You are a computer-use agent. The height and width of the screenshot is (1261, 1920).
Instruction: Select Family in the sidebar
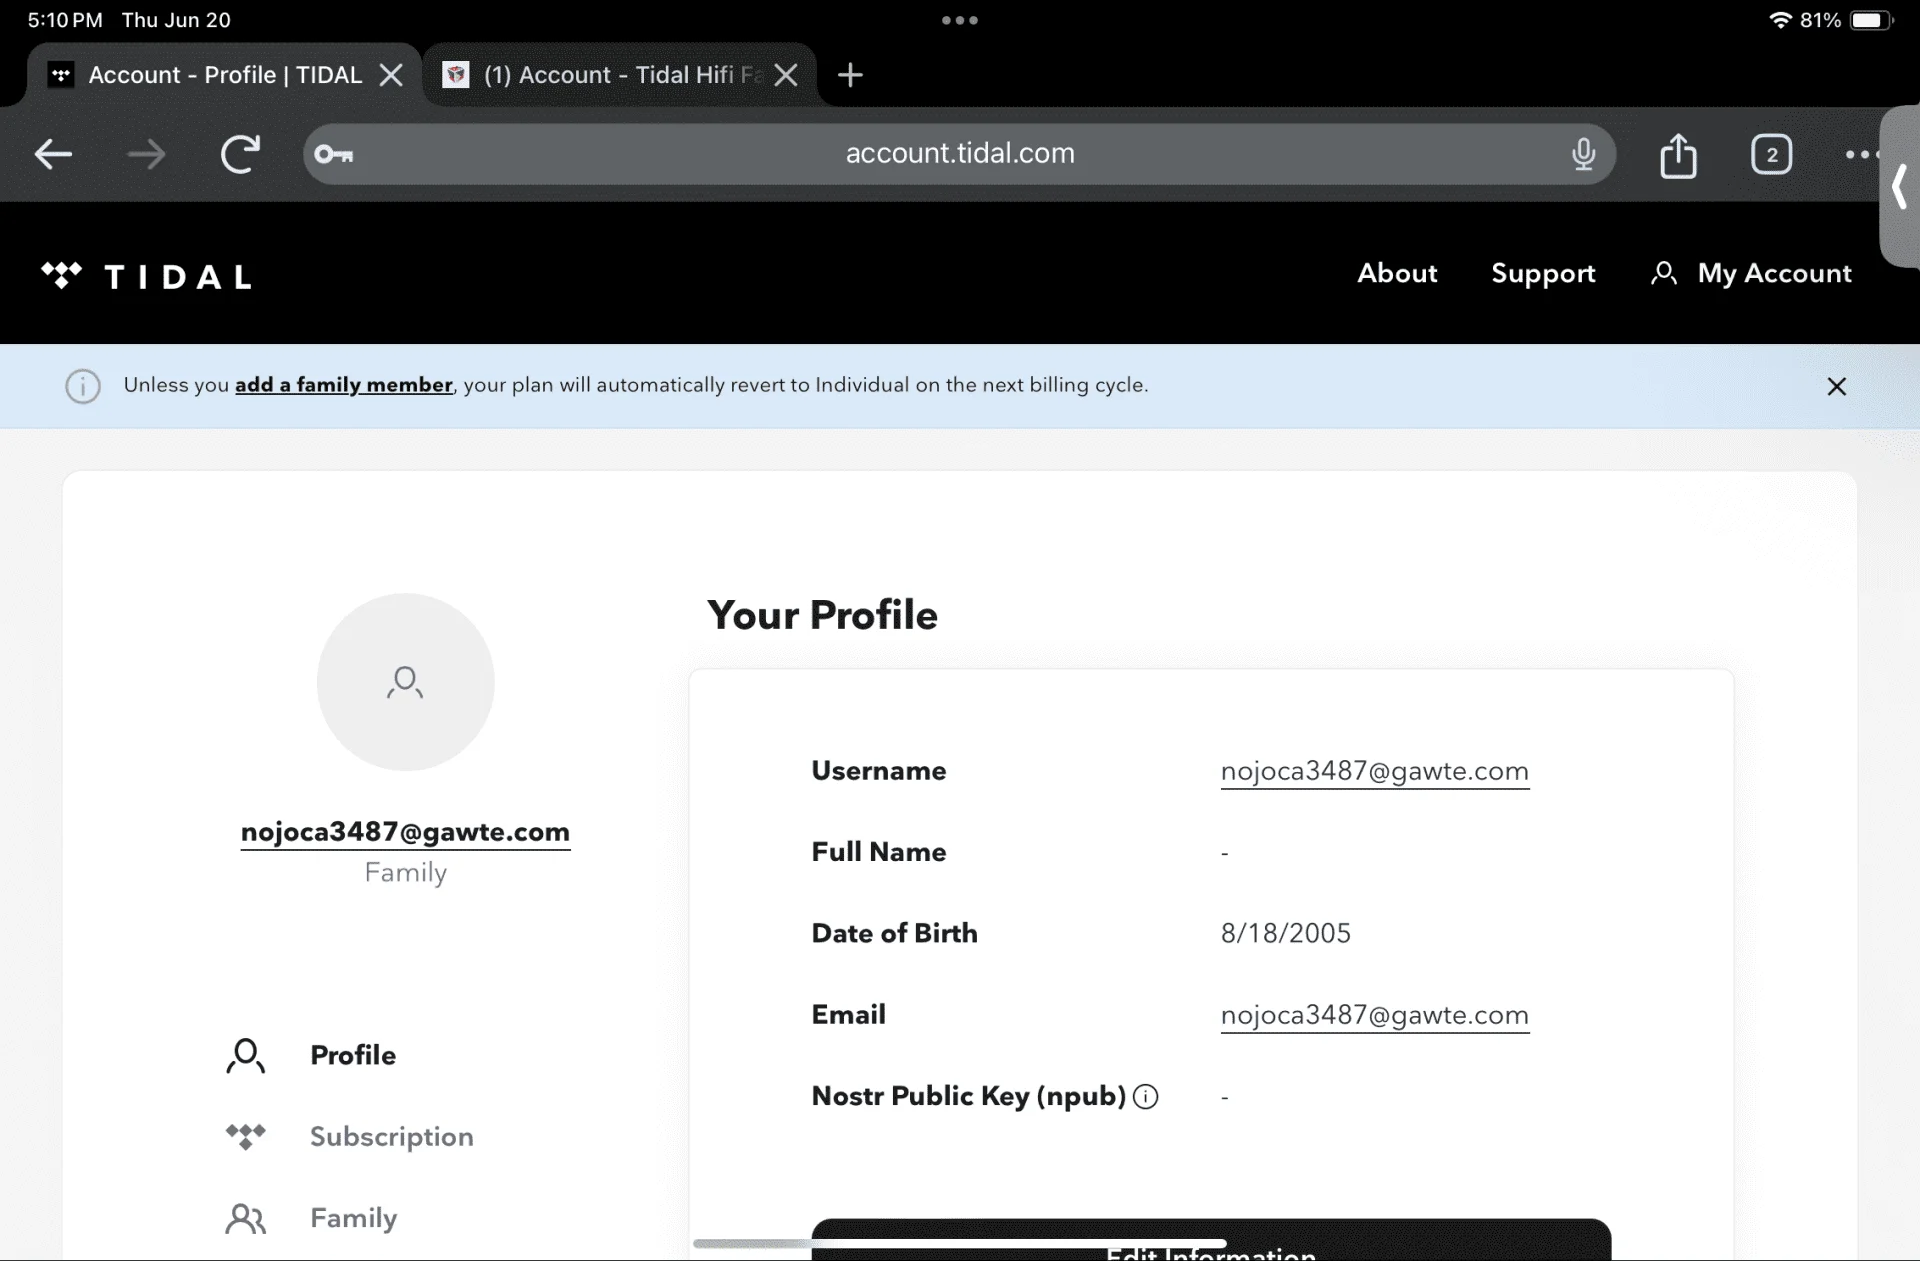pos(353,1218)
